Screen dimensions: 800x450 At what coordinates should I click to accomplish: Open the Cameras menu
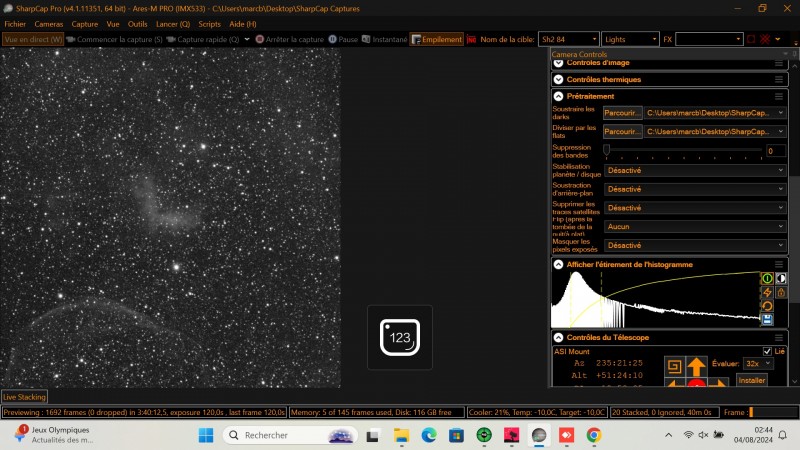(49, 24)
